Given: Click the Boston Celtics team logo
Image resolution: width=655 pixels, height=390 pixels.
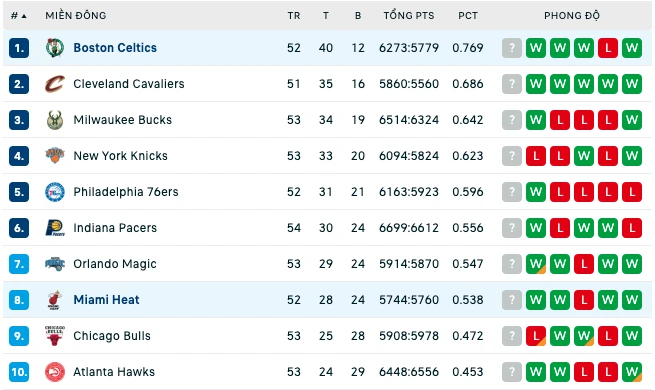Looking at the screenshot, I should [55, 48].
